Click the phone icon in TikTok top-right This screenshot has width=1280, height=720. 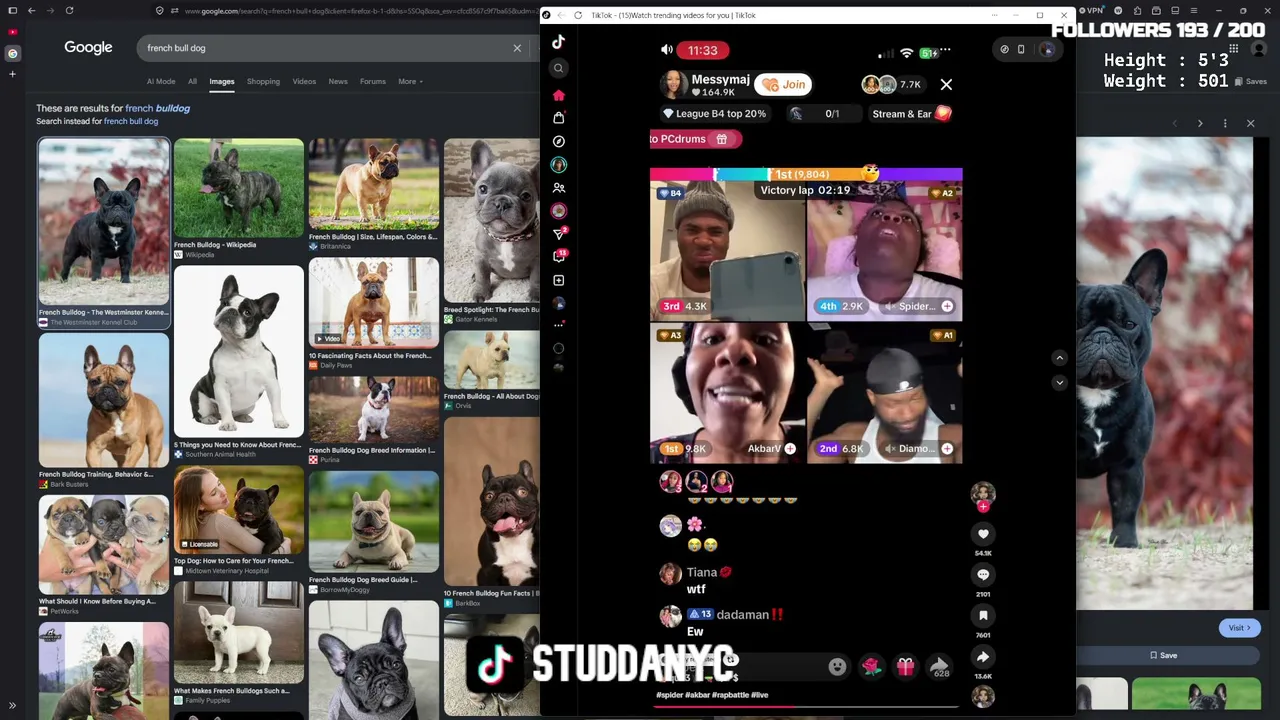(x=1021, y=49)
